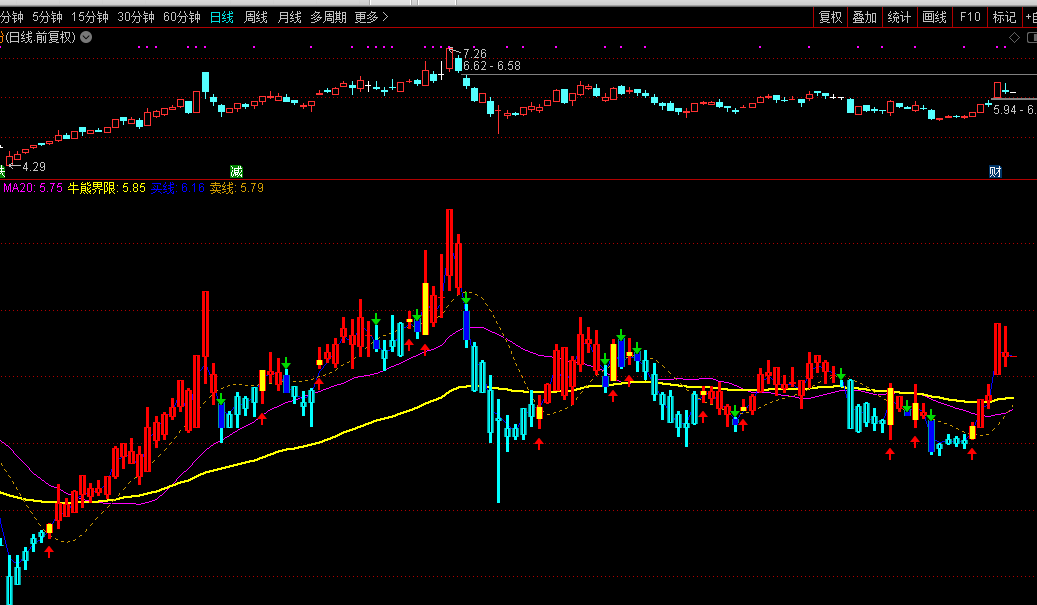
Task: Expand 更多 period options
Action: (x=370, y=17)
